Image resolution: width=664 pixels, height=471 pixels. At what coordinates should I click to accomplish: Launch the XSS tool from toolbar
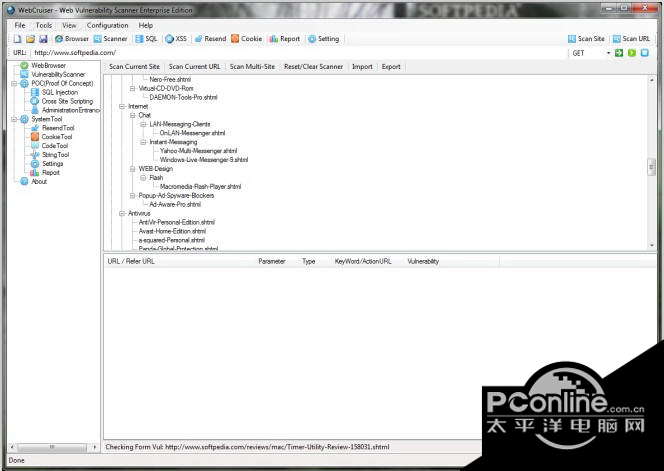click(176, 39)
